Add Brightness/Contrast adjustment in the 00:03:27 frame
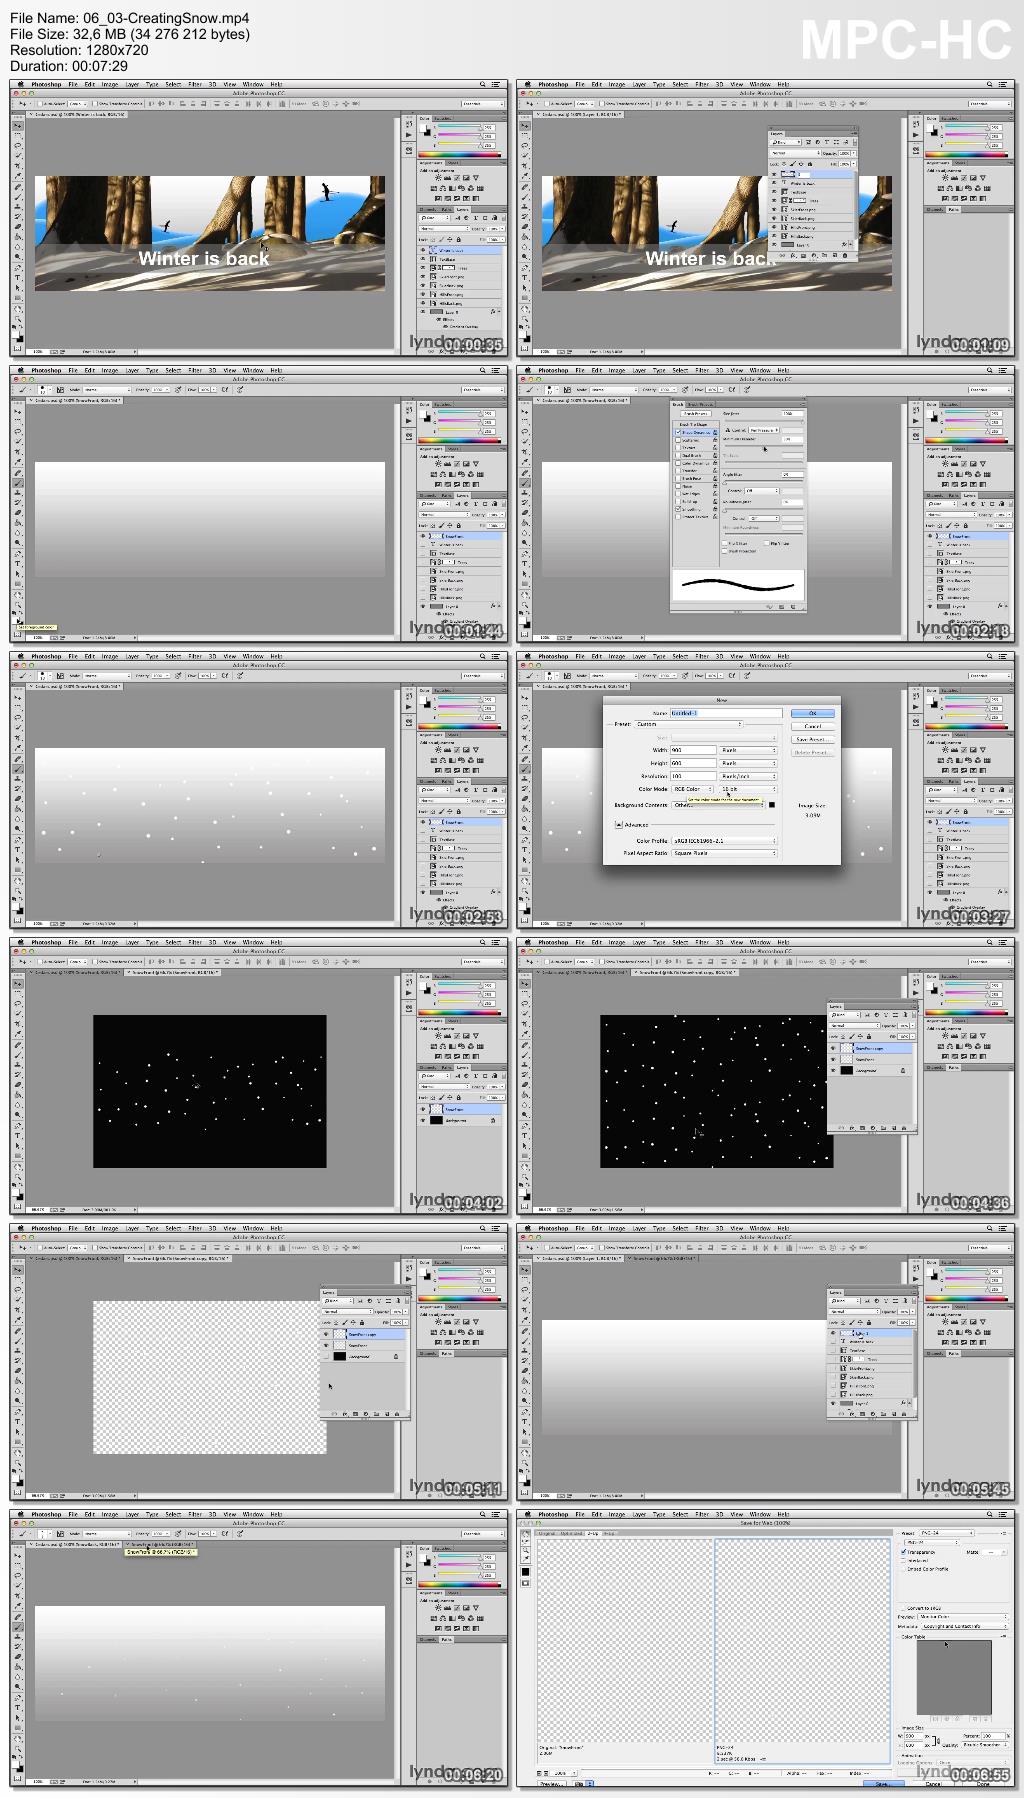The width and height of the screenshot is (1024, 1798). pos(945,749)
